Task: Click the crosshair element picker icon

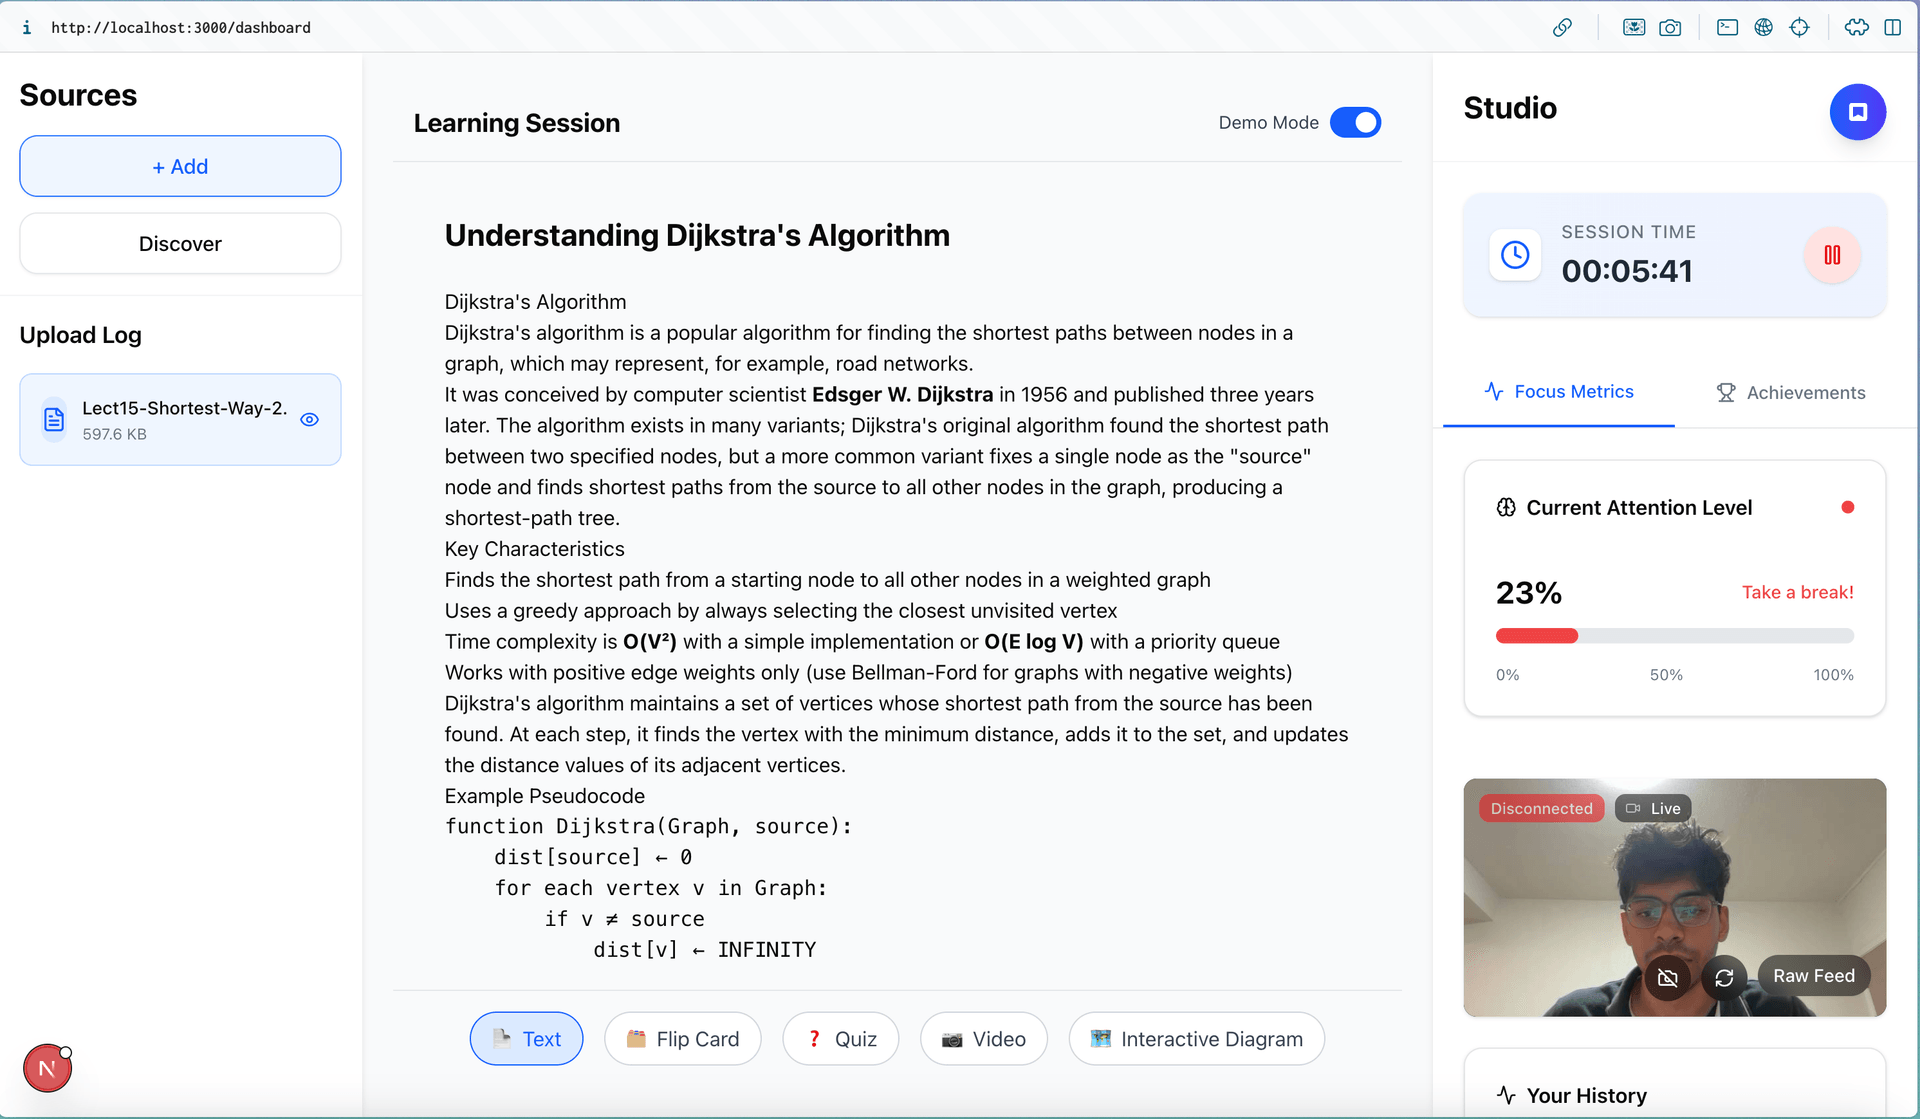Action: click(x=1799, y=27)
